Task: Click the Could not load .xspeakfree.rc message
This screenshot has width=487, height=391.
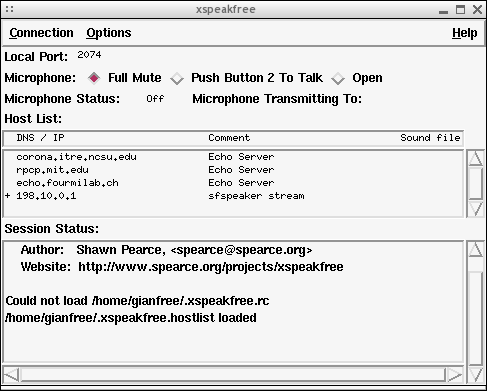Action: pyautogui.click(x=137, y=301)
